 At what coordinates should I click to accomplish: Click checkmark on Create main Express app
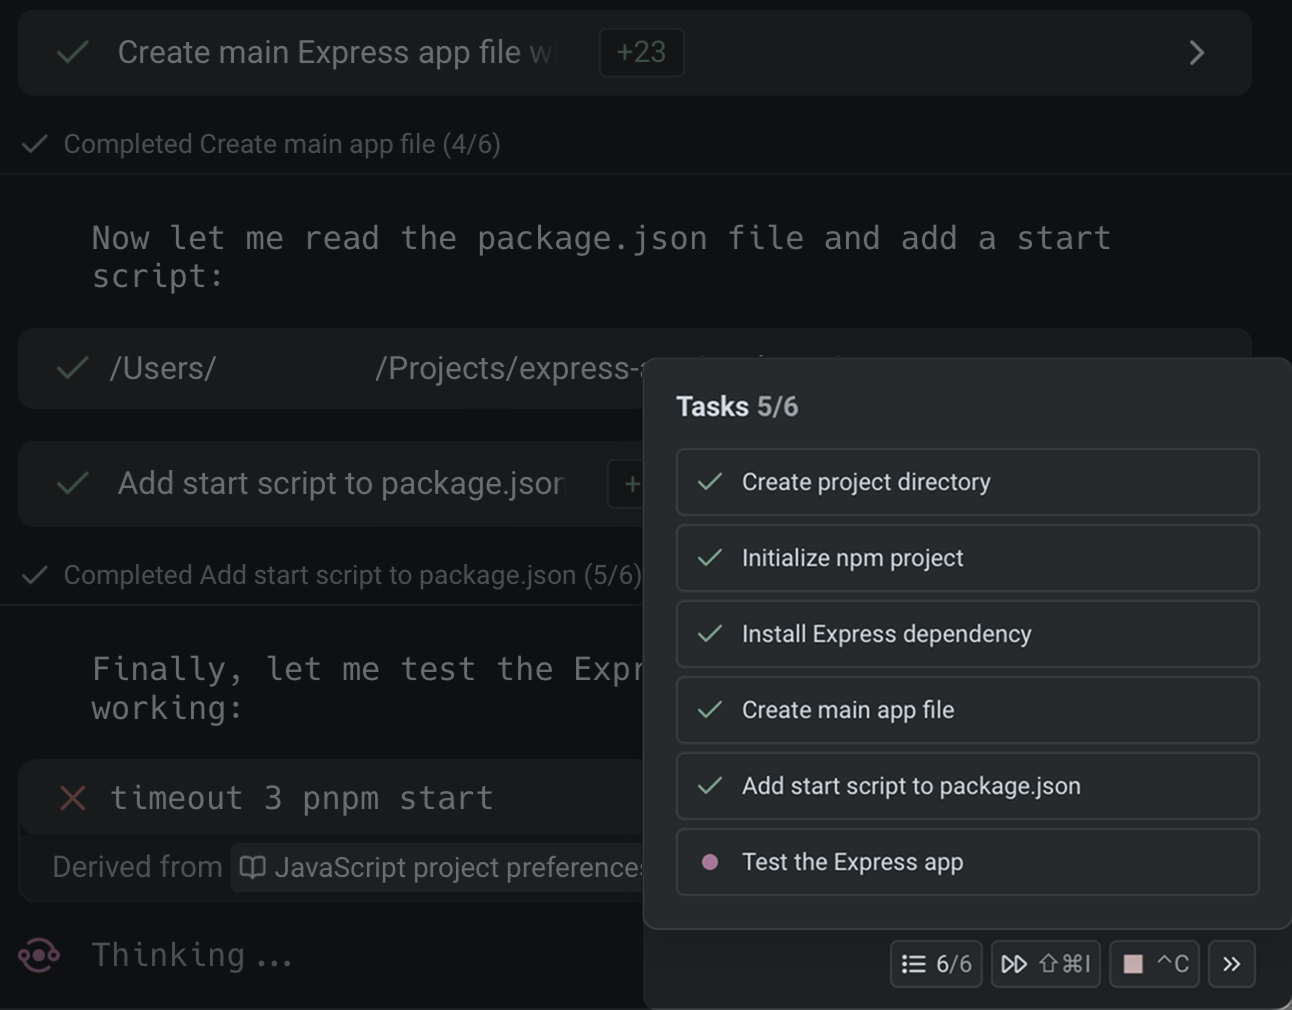pos(73,52)
